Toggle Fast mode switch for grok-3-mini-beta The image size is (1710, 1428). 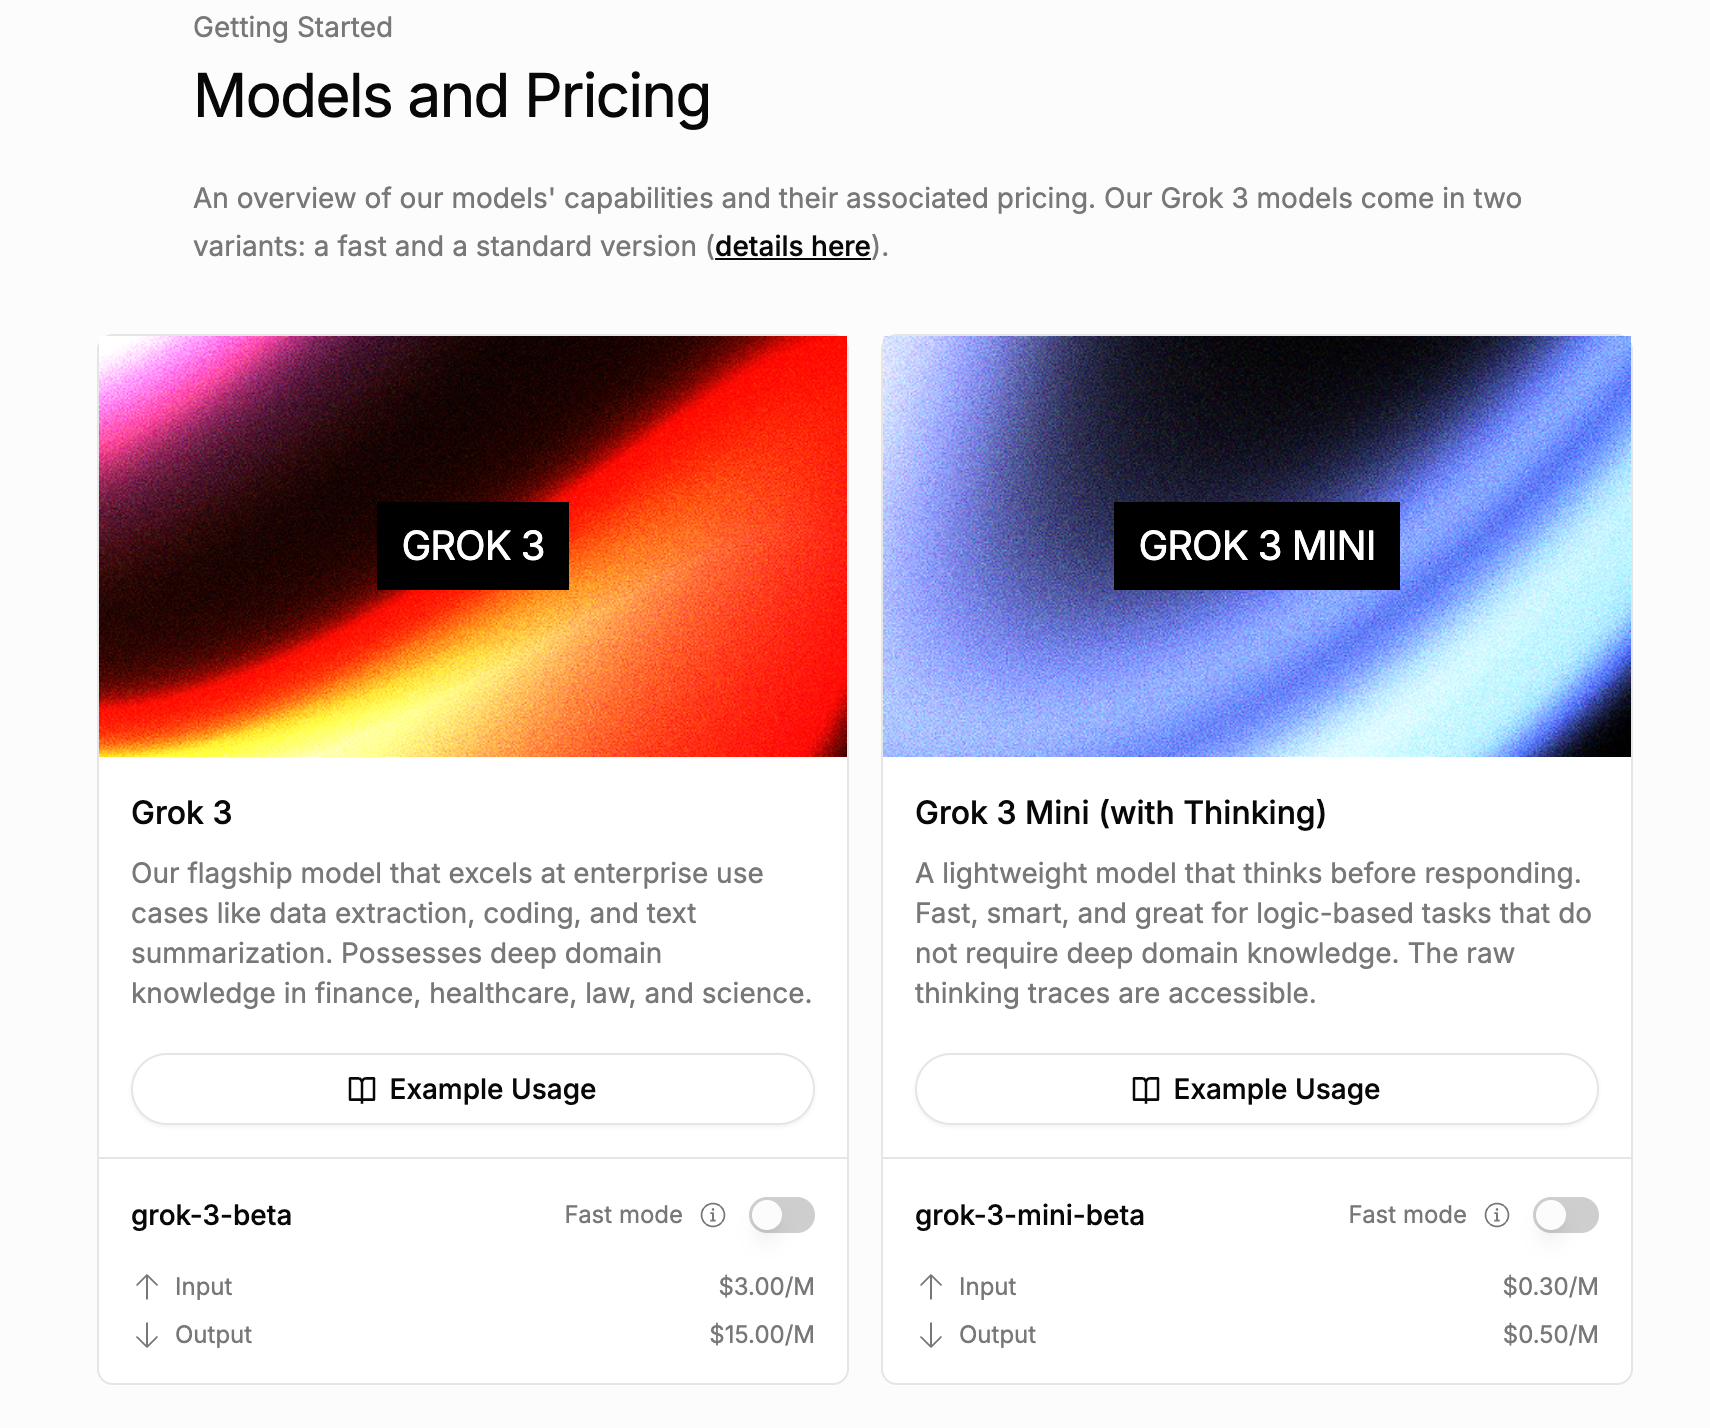(1566, 1215)
